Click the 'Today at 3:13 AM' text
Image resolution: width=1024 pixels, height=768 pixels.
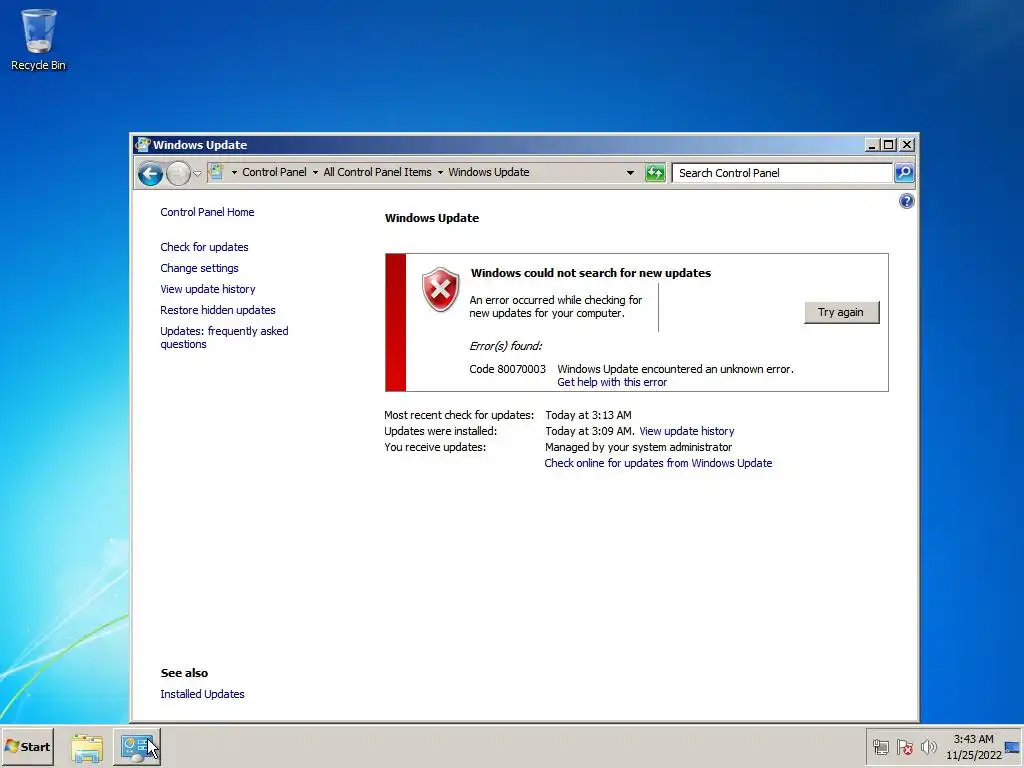[588, 415]
